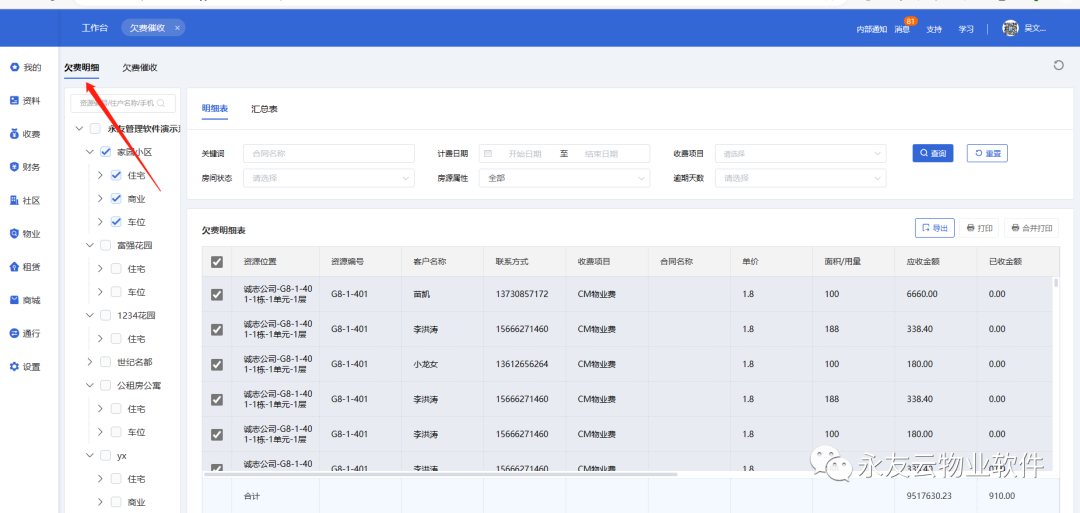
Task: Collapse the yx tree node
Action: point(90,455)
